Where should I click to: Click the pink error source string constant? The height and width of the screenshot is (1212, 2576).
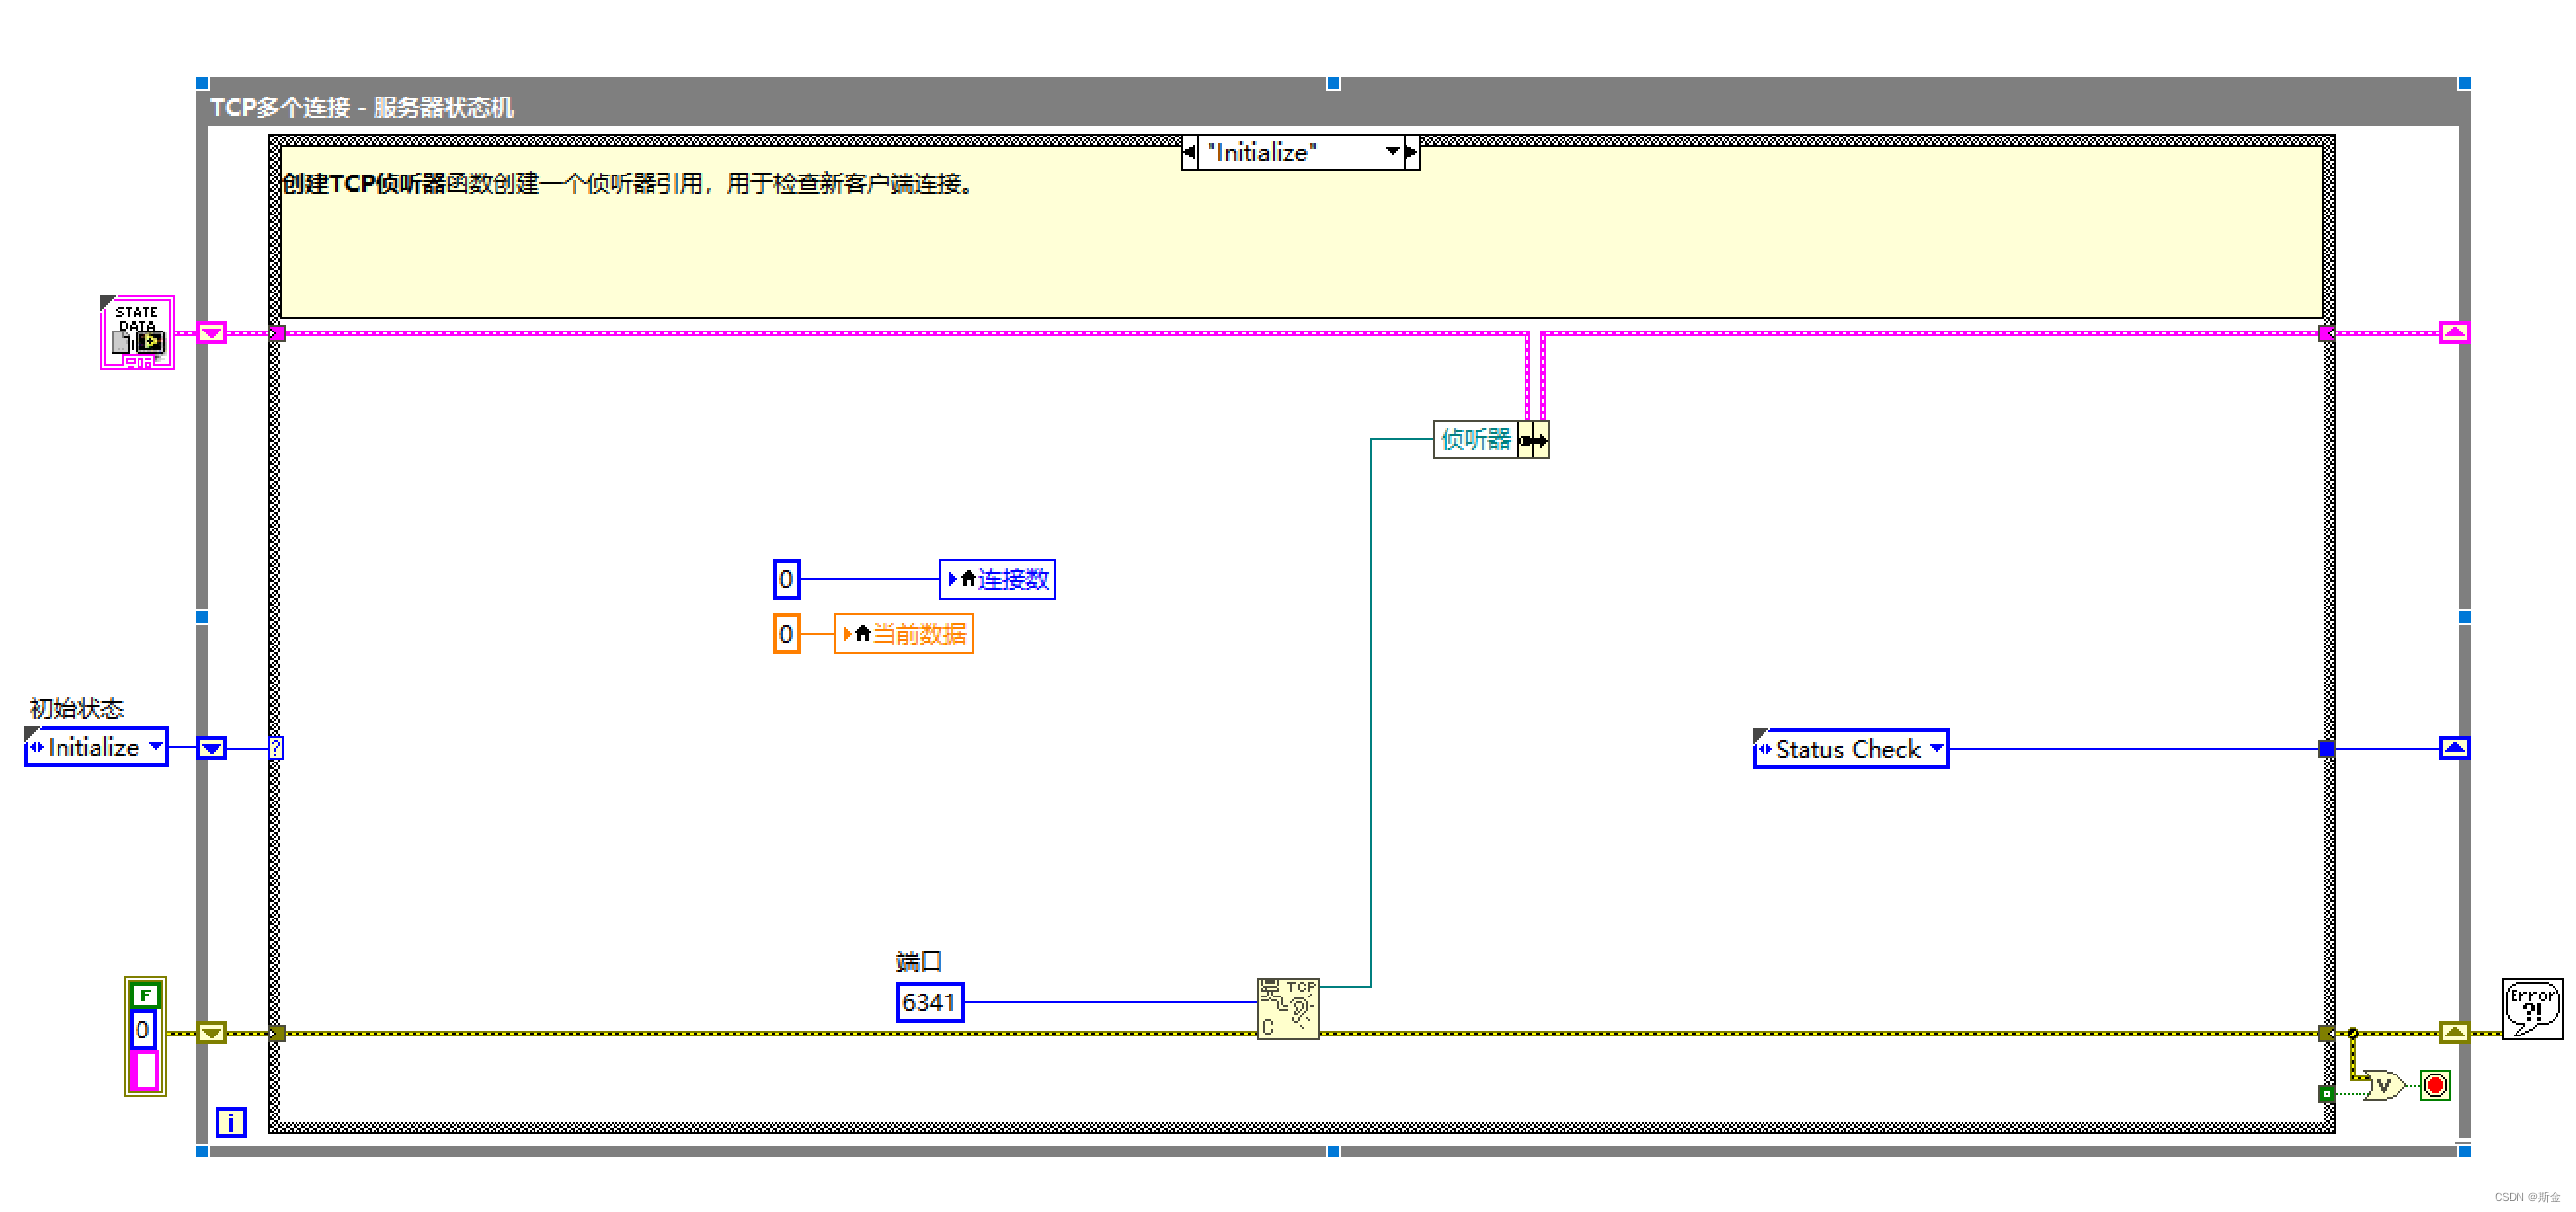[145, 1071]
